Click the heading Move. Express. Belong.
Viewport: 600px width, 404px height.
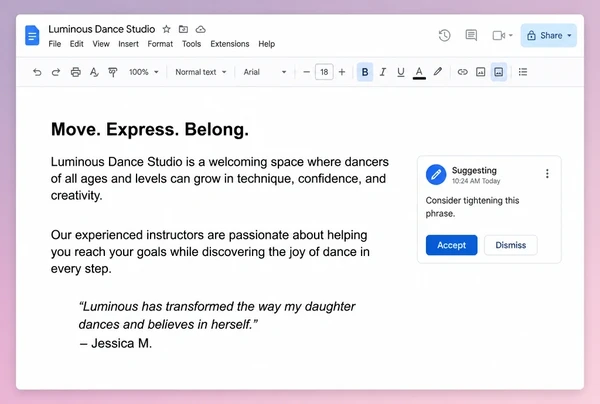click(x=150, y=130)
